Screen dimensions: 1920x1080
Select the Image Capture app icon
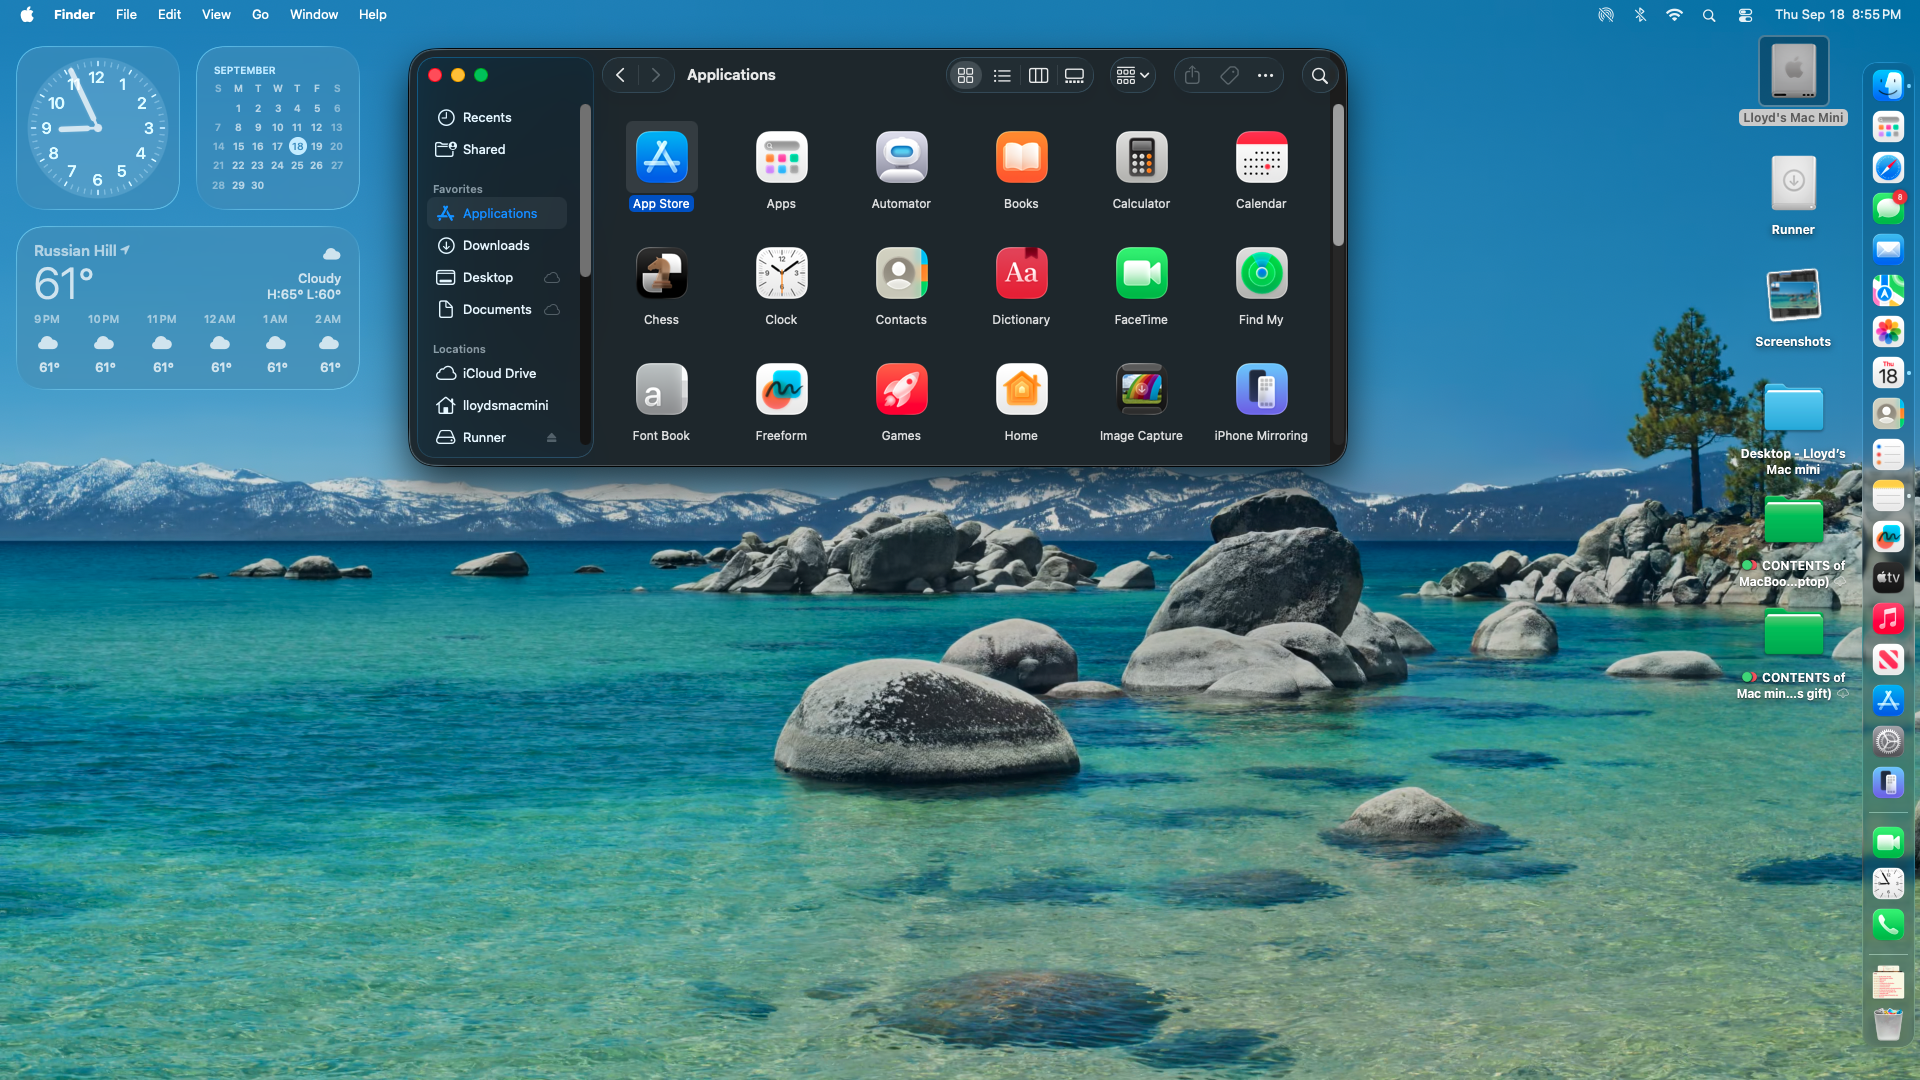(x=1141, y=390)
